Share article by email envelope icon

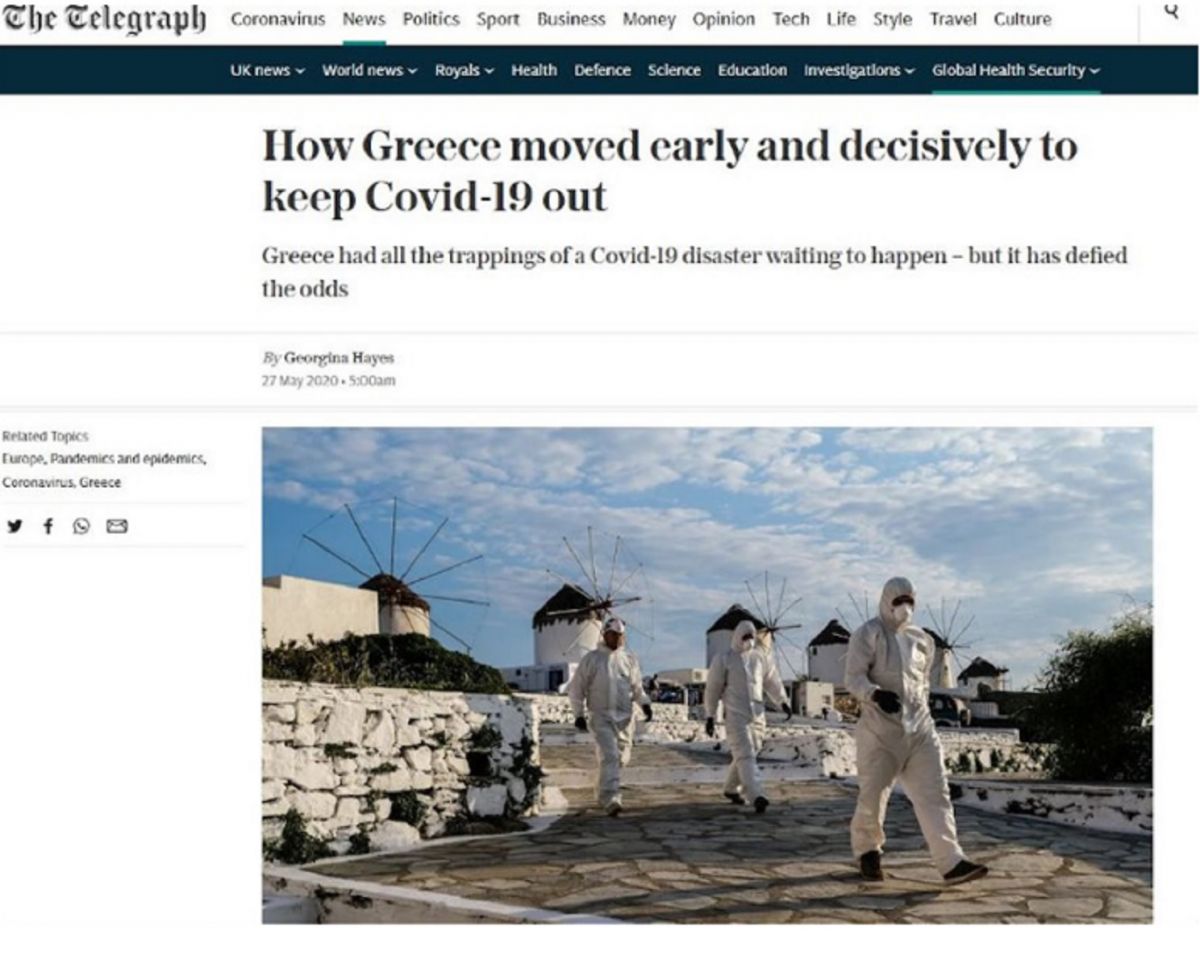117,526
